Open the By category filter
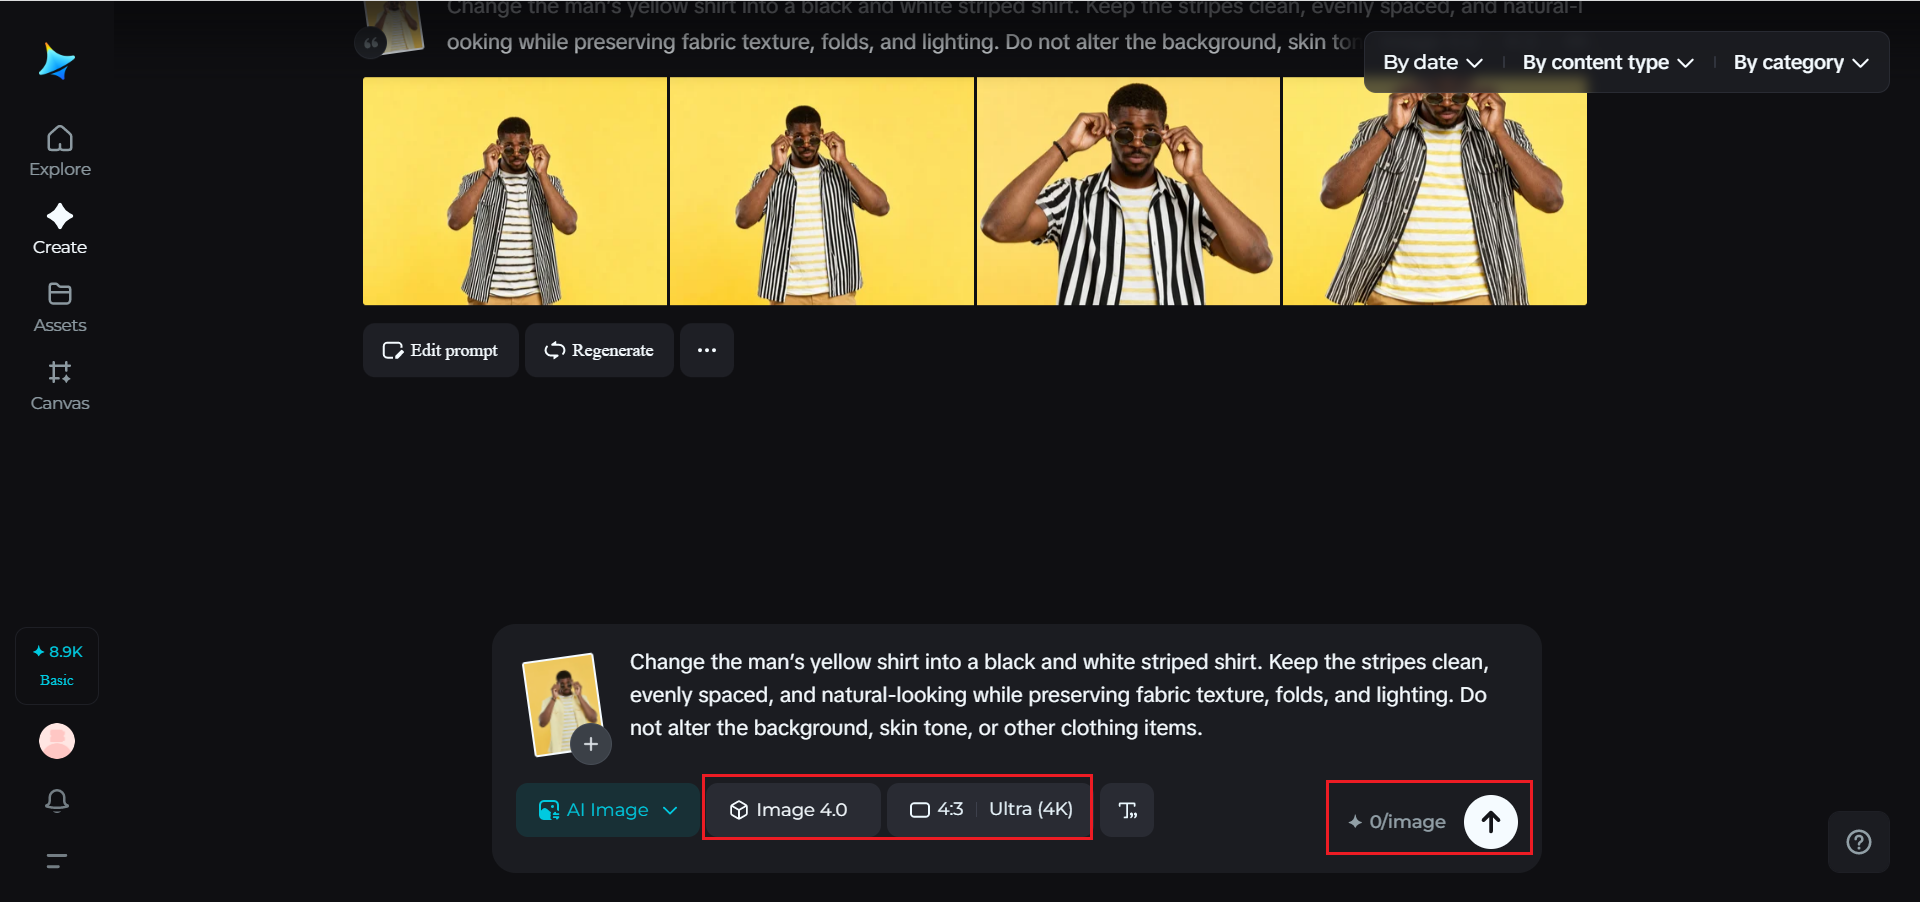The height and width of the screenshot is (902, 1920). (1800, 62)
